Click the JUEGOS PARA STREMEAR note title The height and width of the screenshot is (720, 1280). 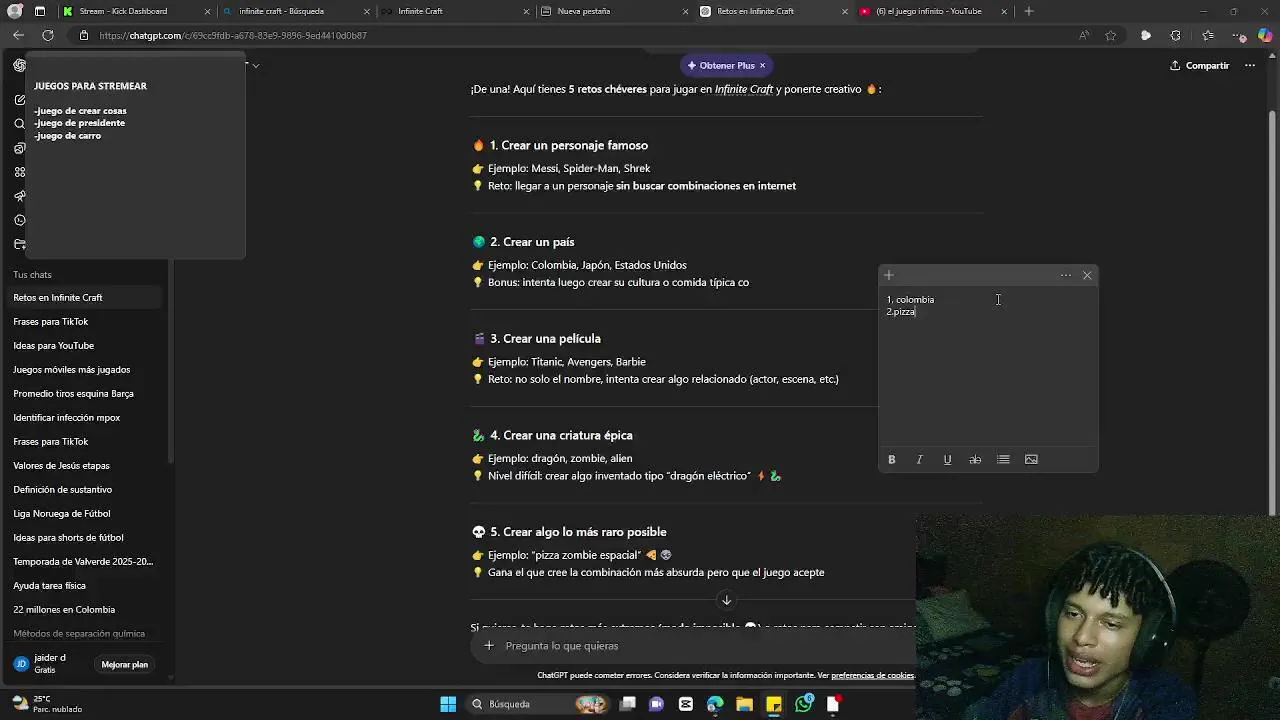90,86
